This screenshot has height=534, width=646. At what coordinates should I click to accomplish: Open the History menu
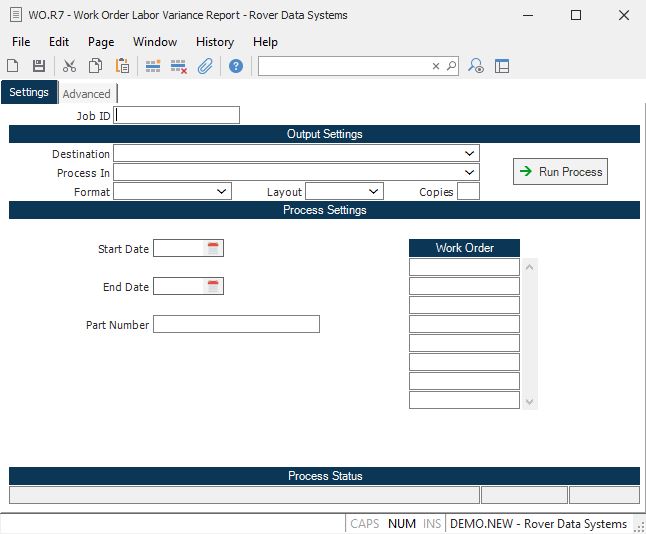214,42
